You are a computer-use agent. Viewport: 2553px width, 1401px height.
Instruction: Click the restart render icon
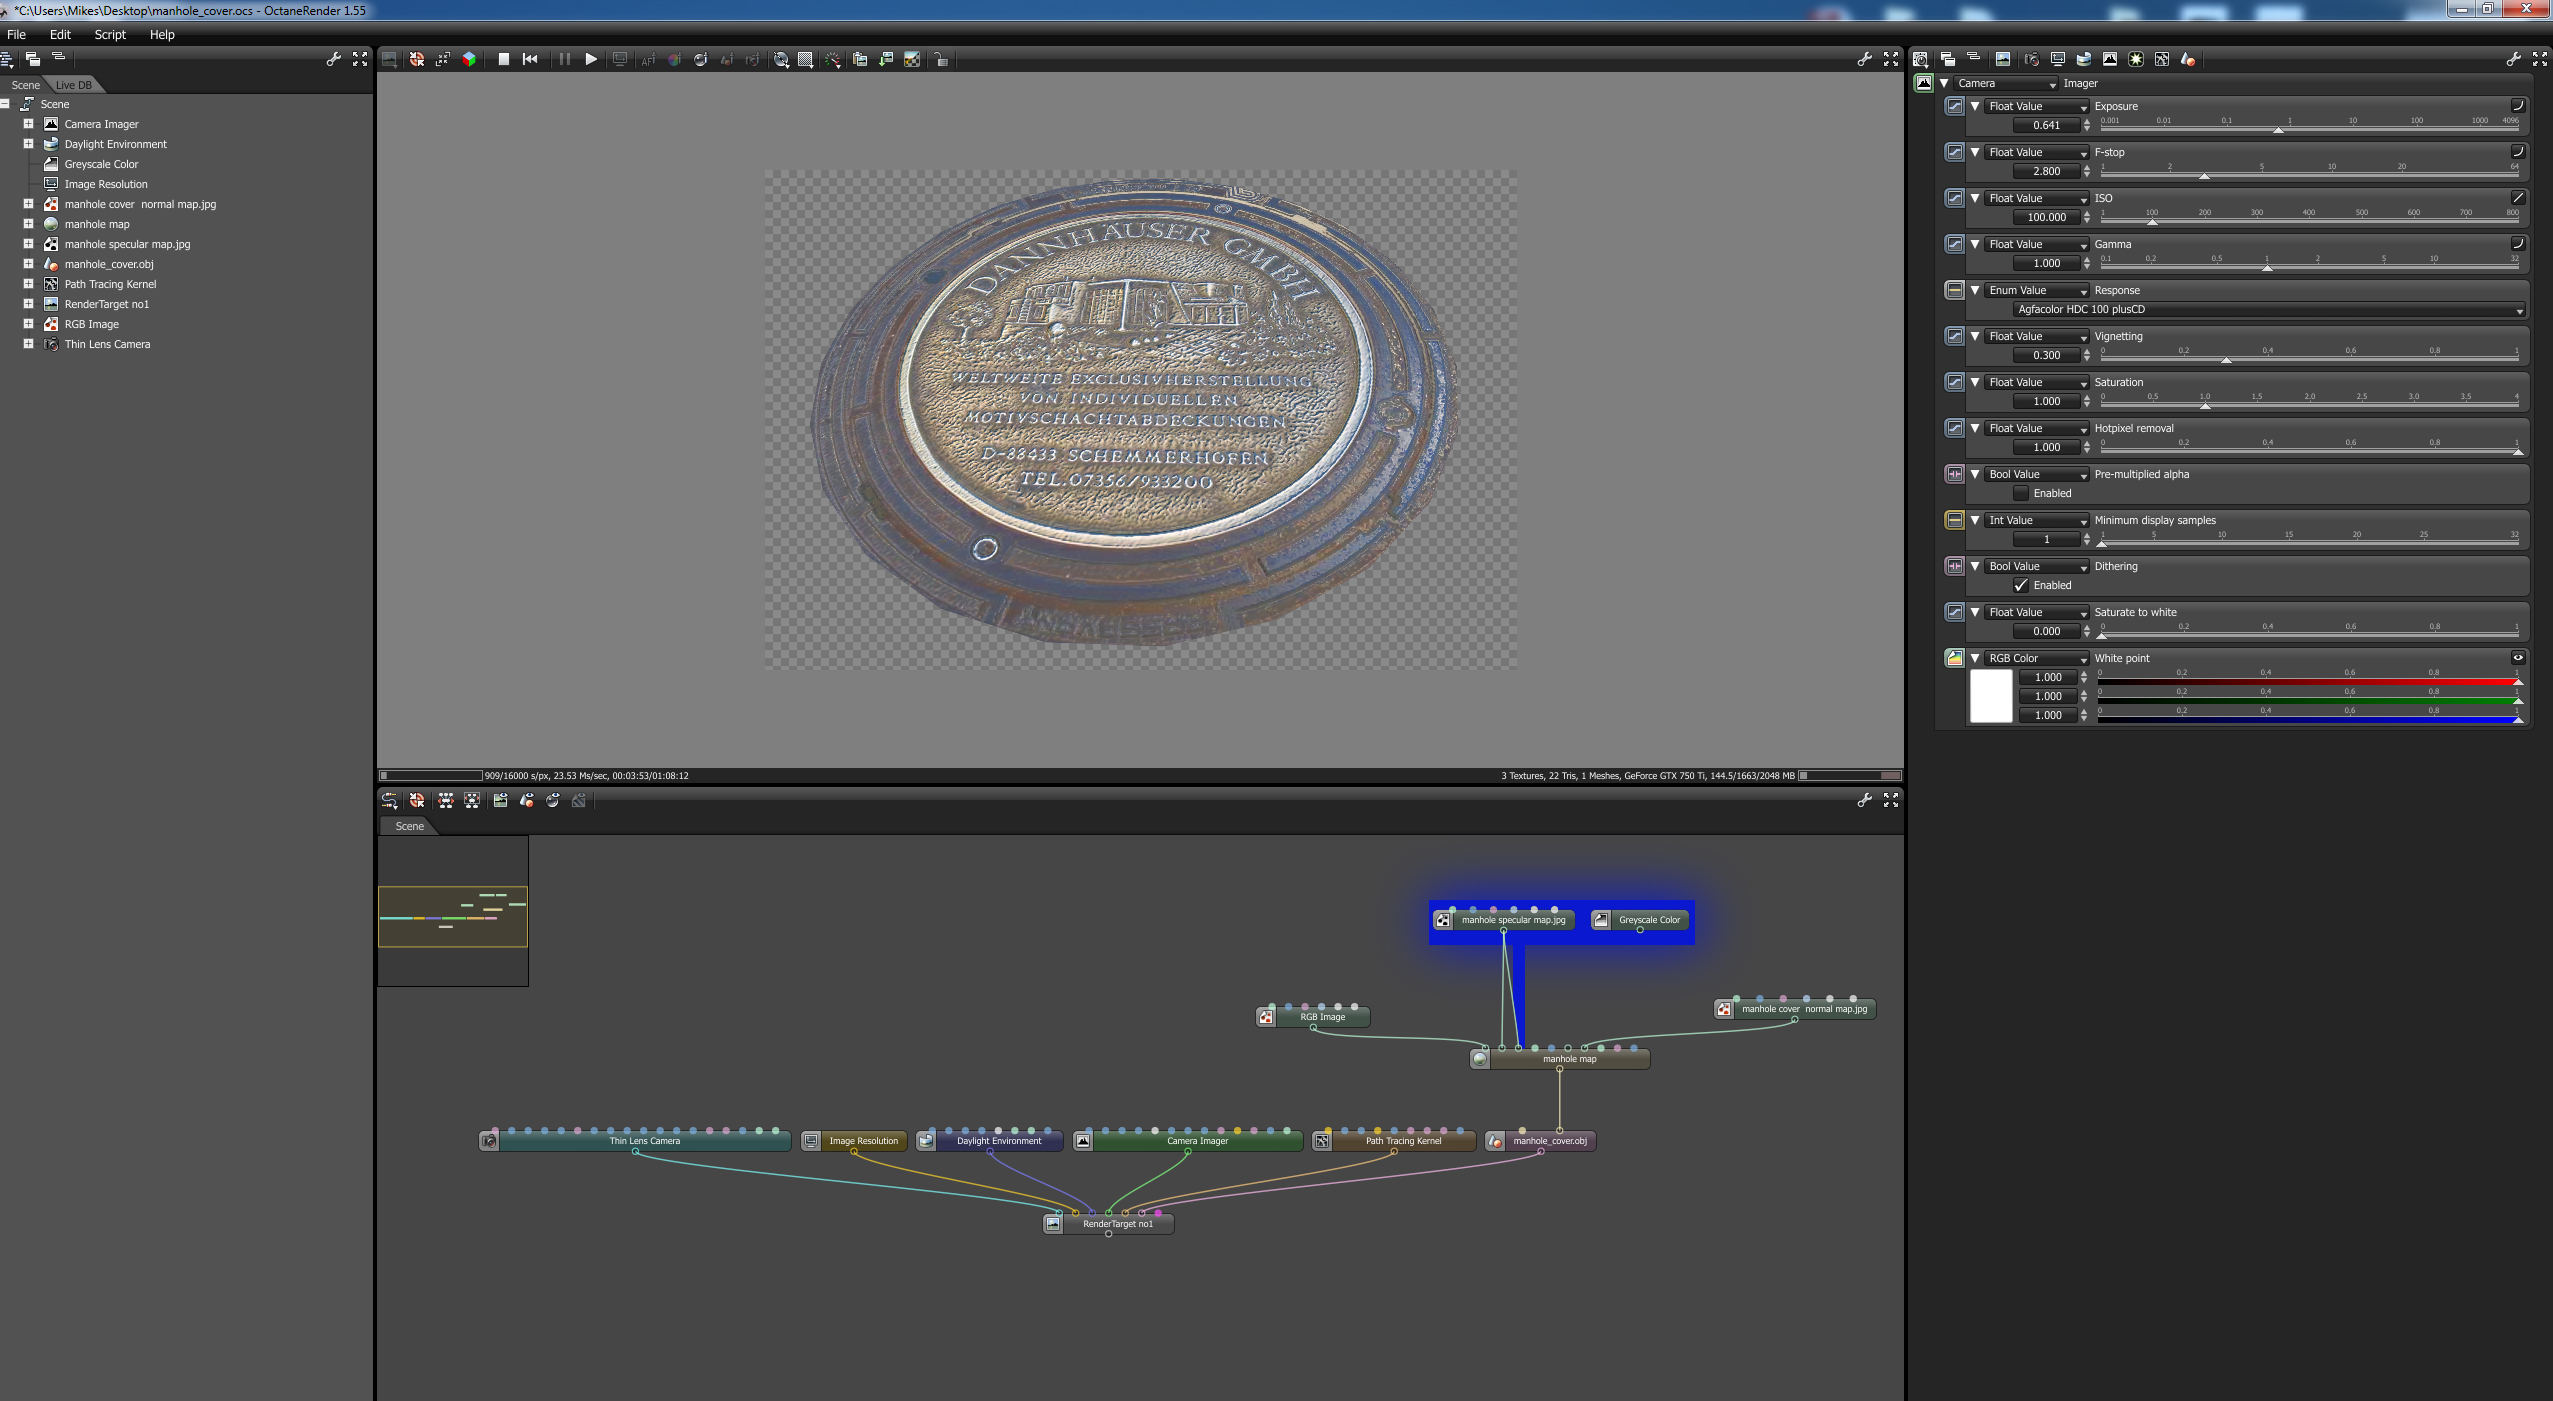pyautogui.click(x=530, y=60)
